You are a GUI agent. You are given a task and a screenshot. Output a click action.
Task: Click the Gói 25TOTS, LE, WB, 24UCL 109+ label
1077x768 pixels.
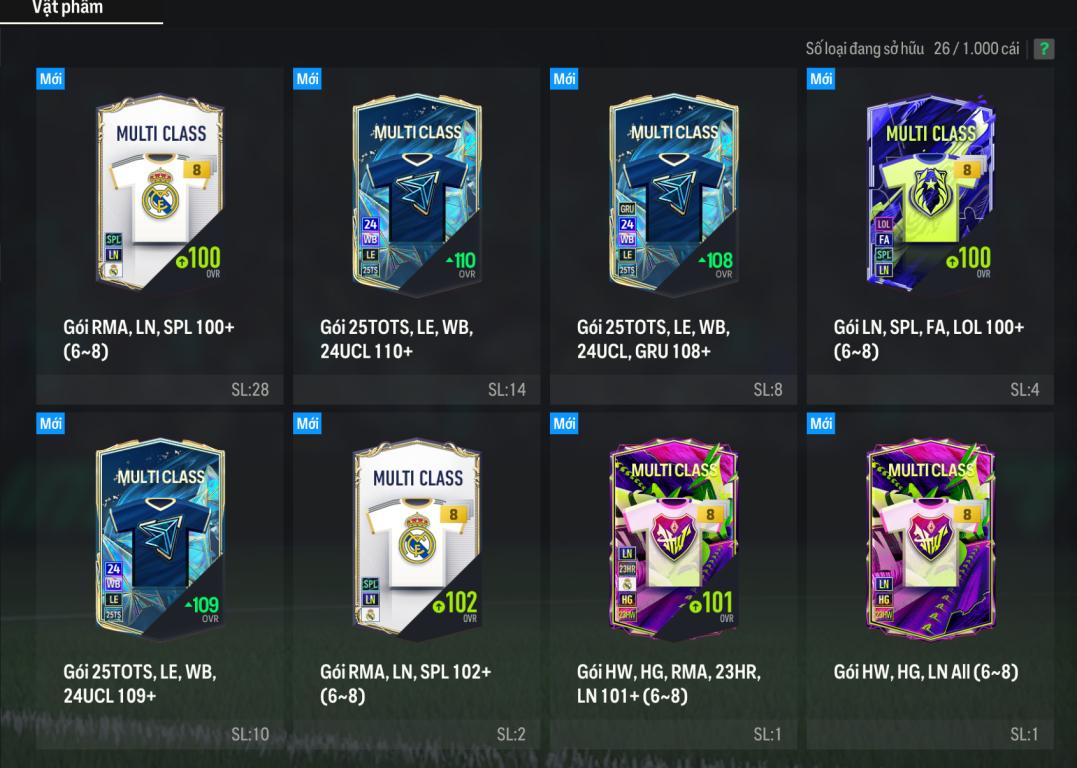(140, 684)
